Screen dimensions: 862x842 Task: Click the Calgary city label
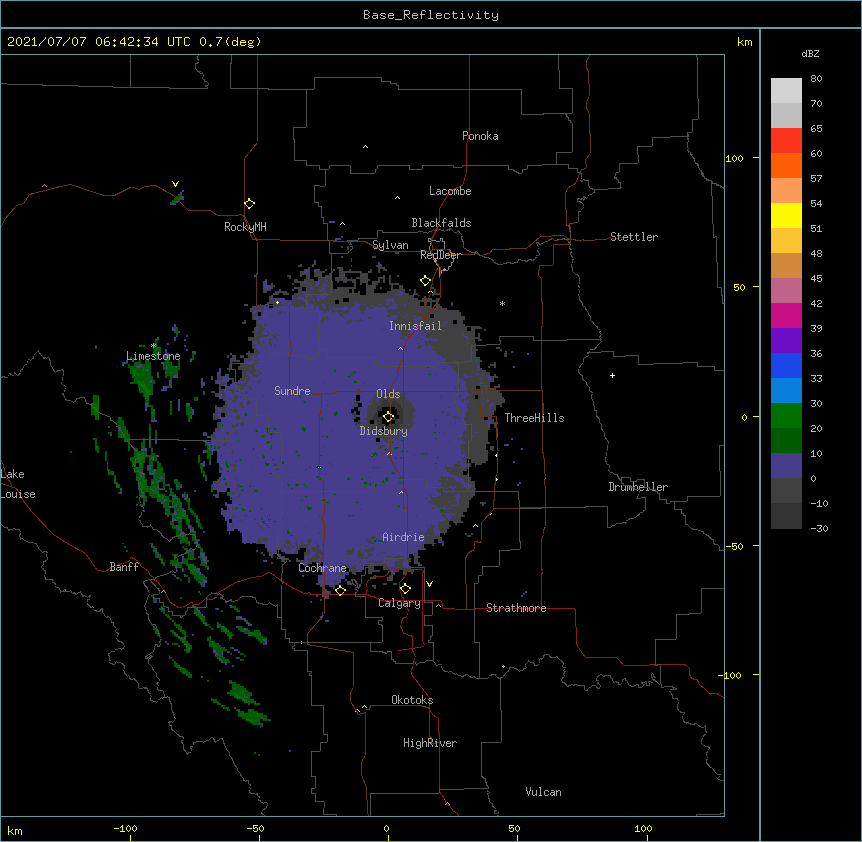399,603
